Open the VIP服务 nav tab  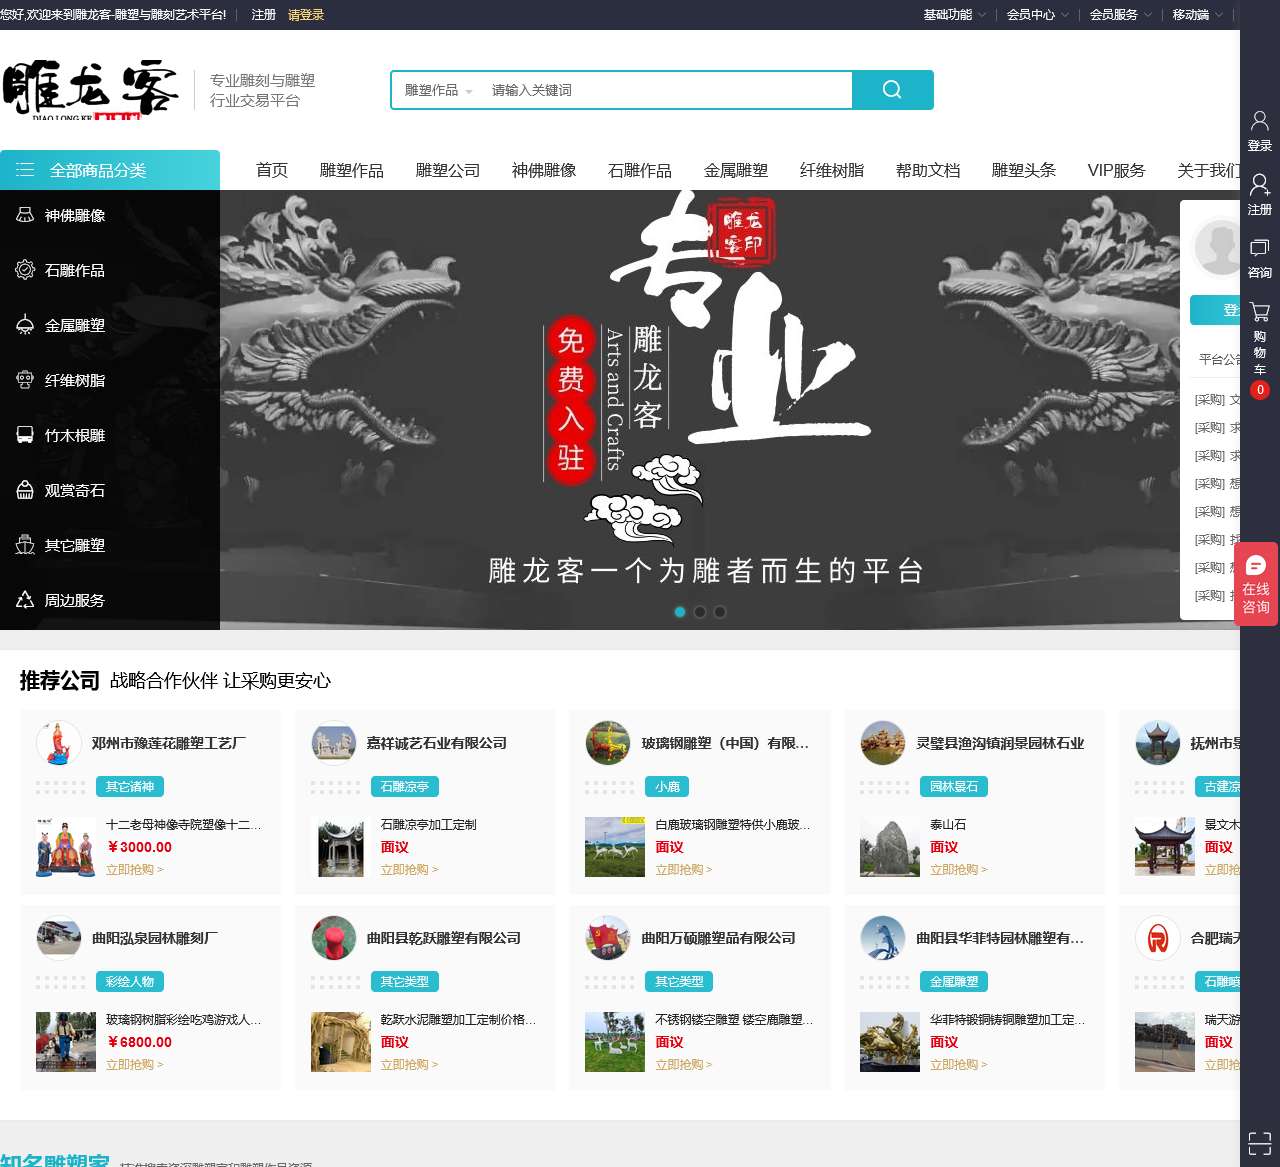[x=1116, y=170]
